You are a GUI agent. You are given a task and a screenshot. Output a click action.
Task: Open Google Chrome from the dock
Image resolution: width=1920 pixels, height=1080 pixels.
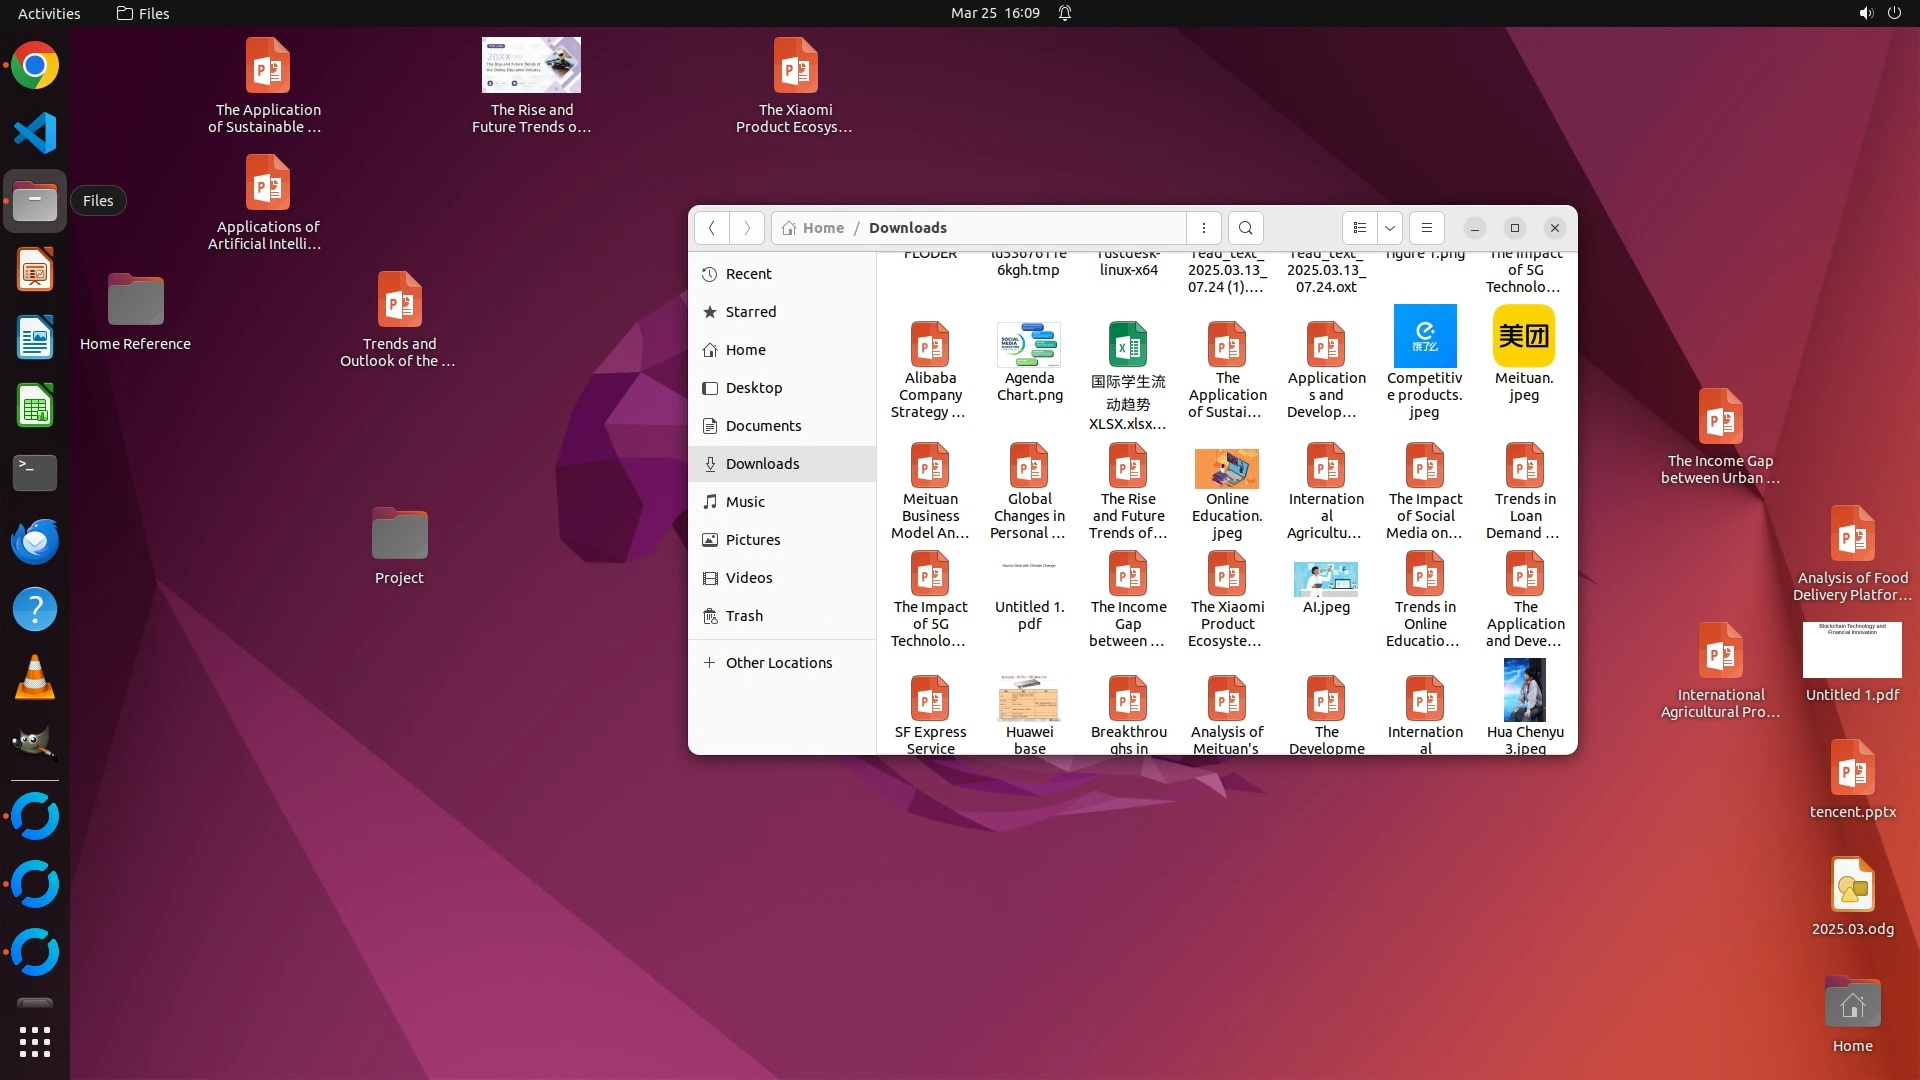pyautogui.click(x=35, y=66)
